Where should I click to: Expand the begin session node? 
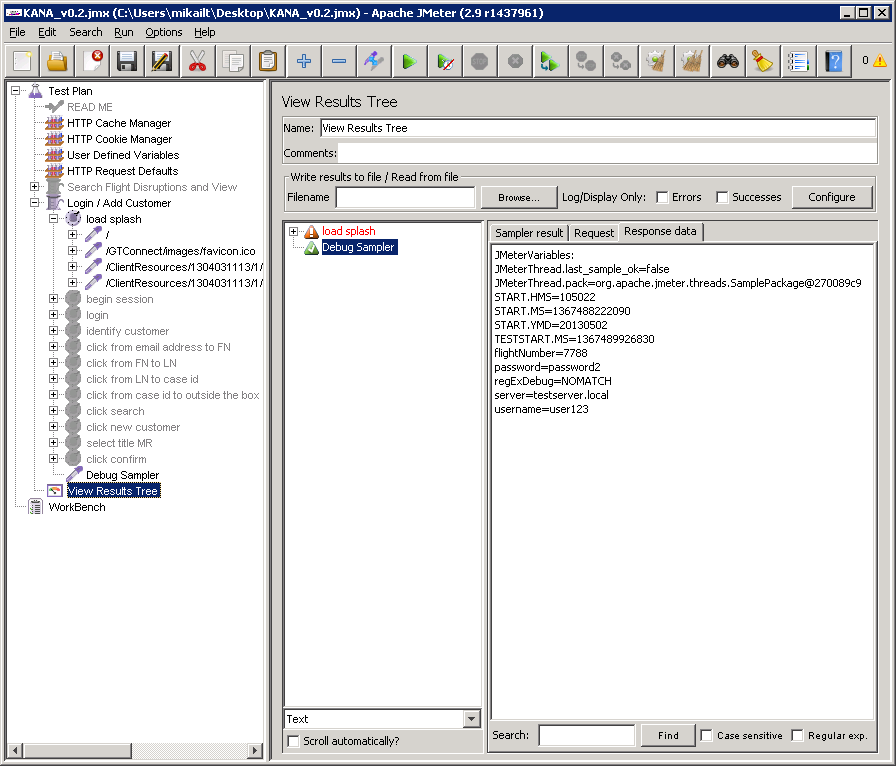click(x=53, y=298)
